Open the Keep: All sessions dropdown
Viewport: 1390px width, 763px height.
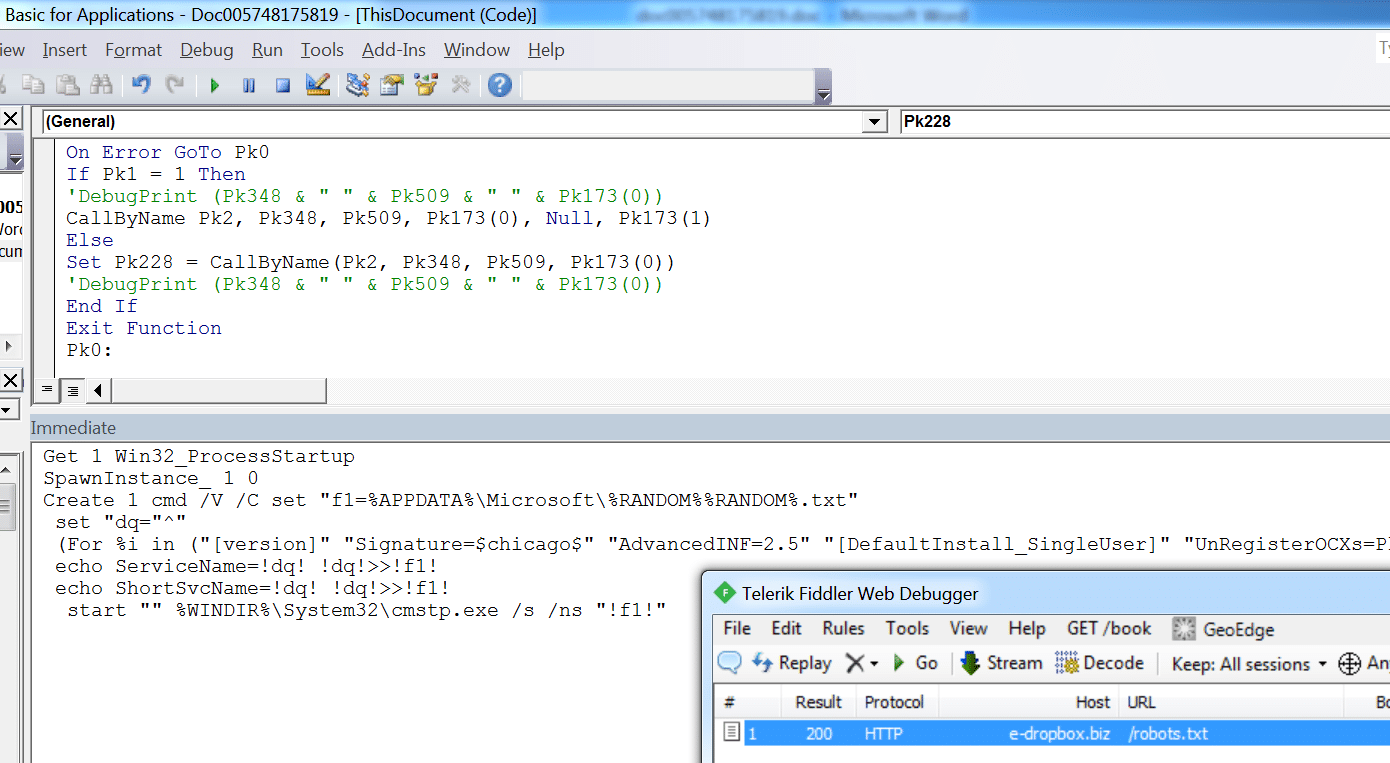point(1250,663)
